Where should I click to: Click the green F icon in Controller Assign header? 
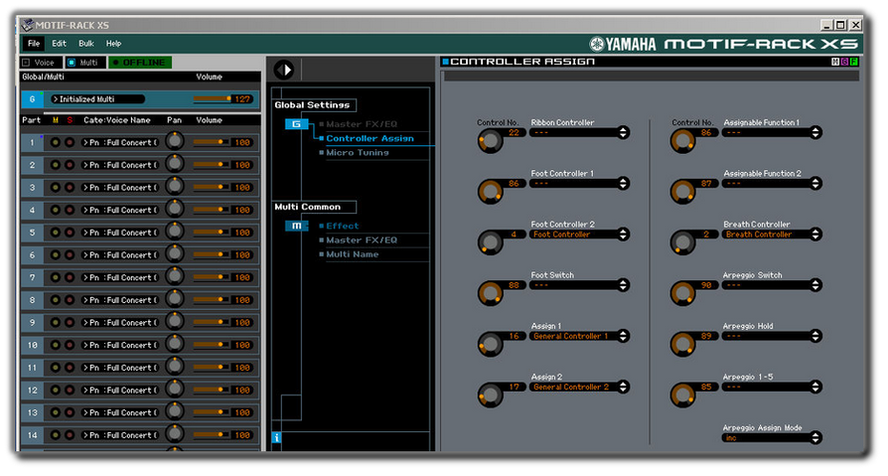click(854, 62)
